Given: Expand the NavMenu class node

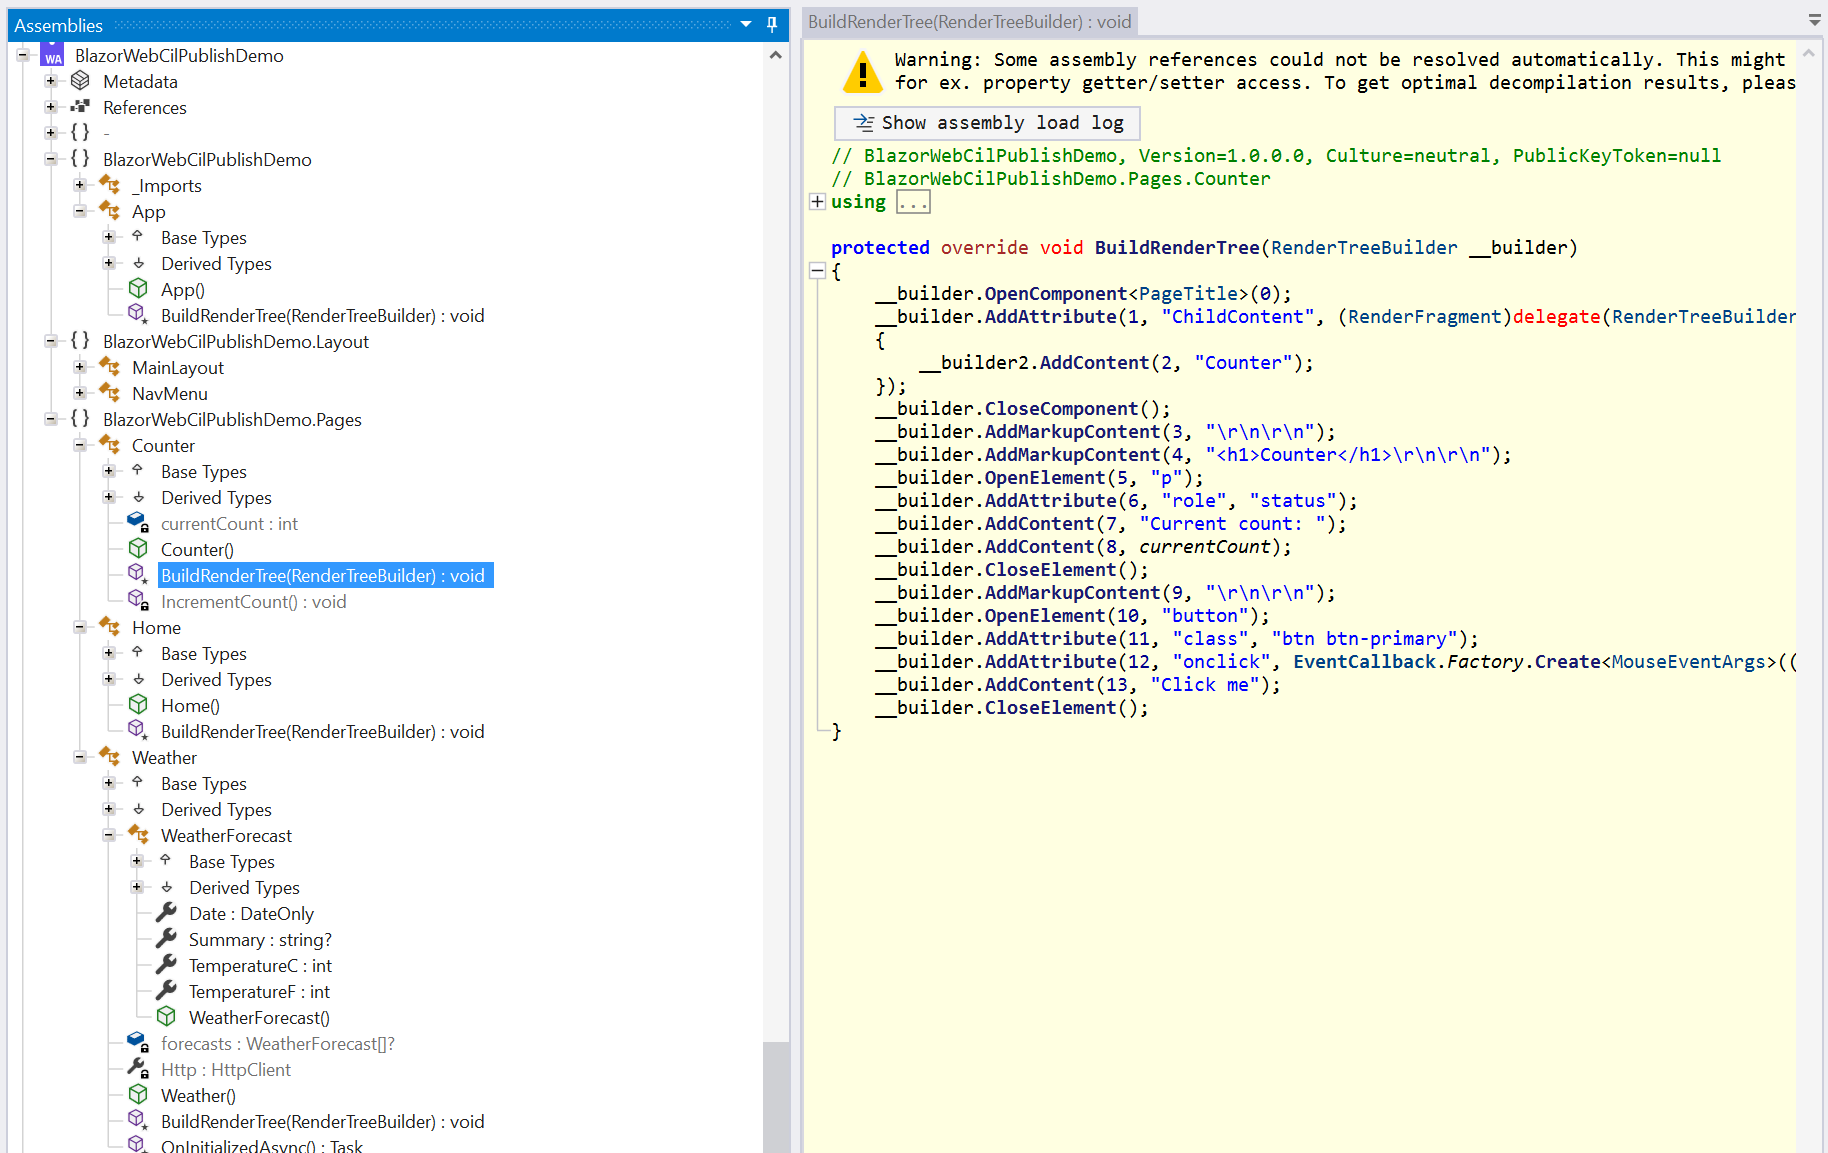Looking at the screenshot, I should (80, 393).
